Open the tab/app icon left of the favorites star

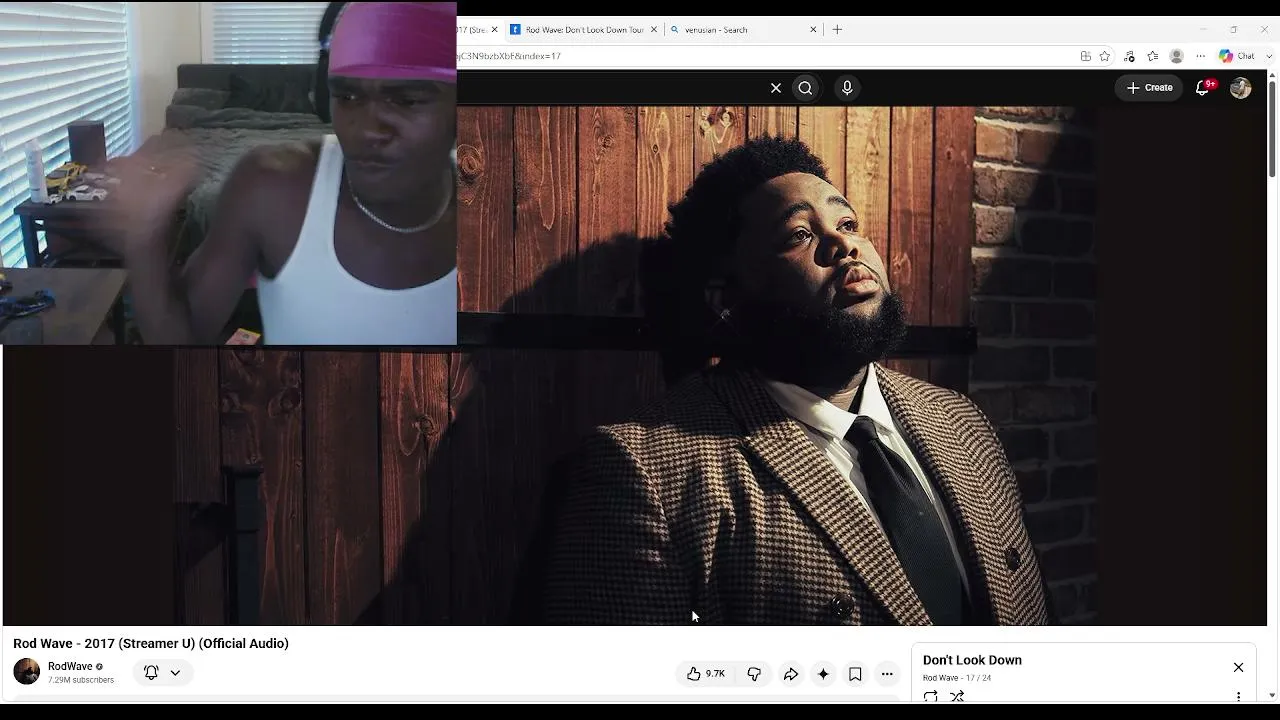(1085, 56)
